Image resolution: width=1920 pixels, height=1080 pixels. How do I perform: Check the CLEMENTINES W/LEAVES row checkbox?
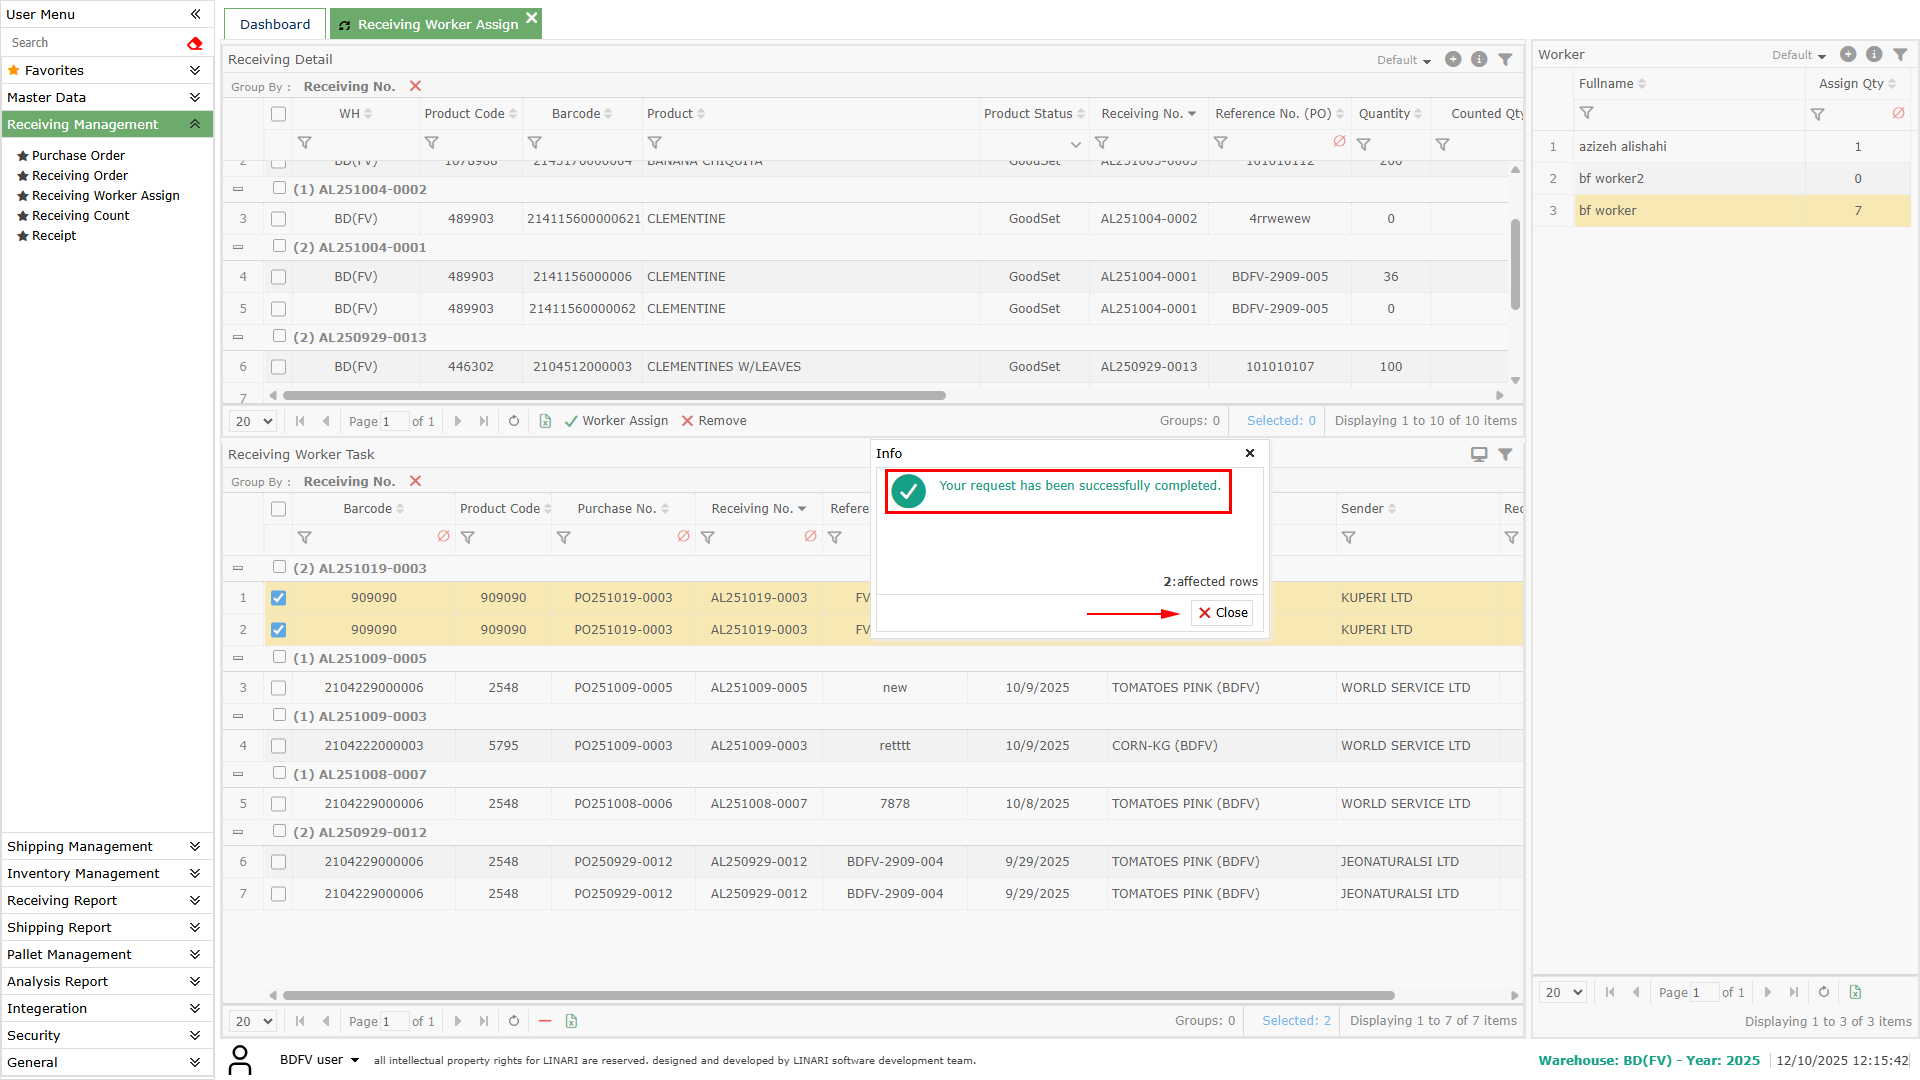click(x=279, y=367)
